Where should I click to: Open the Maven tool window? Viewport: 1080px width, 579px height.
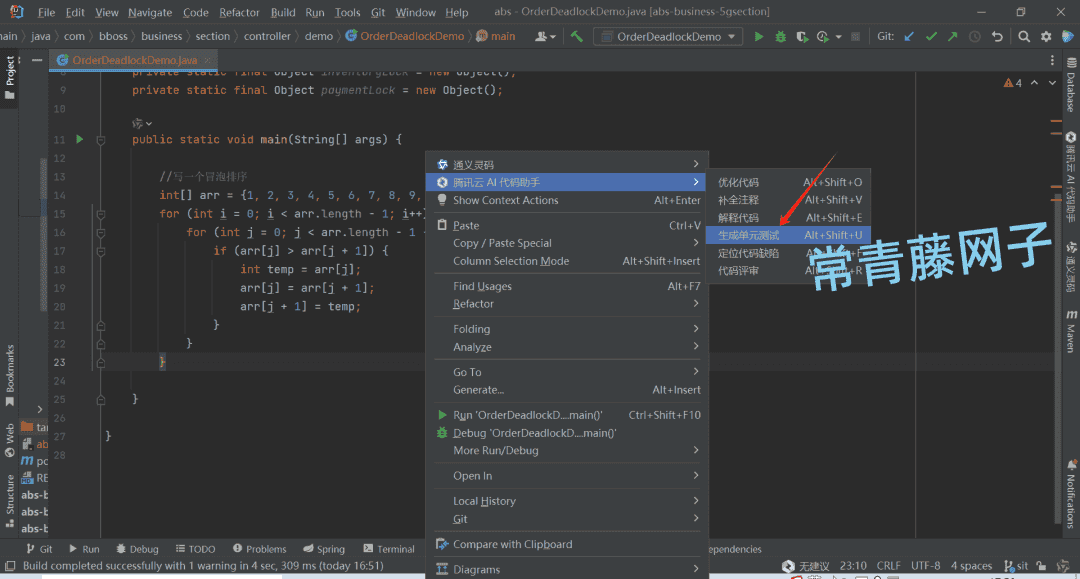pos(1071,331)
